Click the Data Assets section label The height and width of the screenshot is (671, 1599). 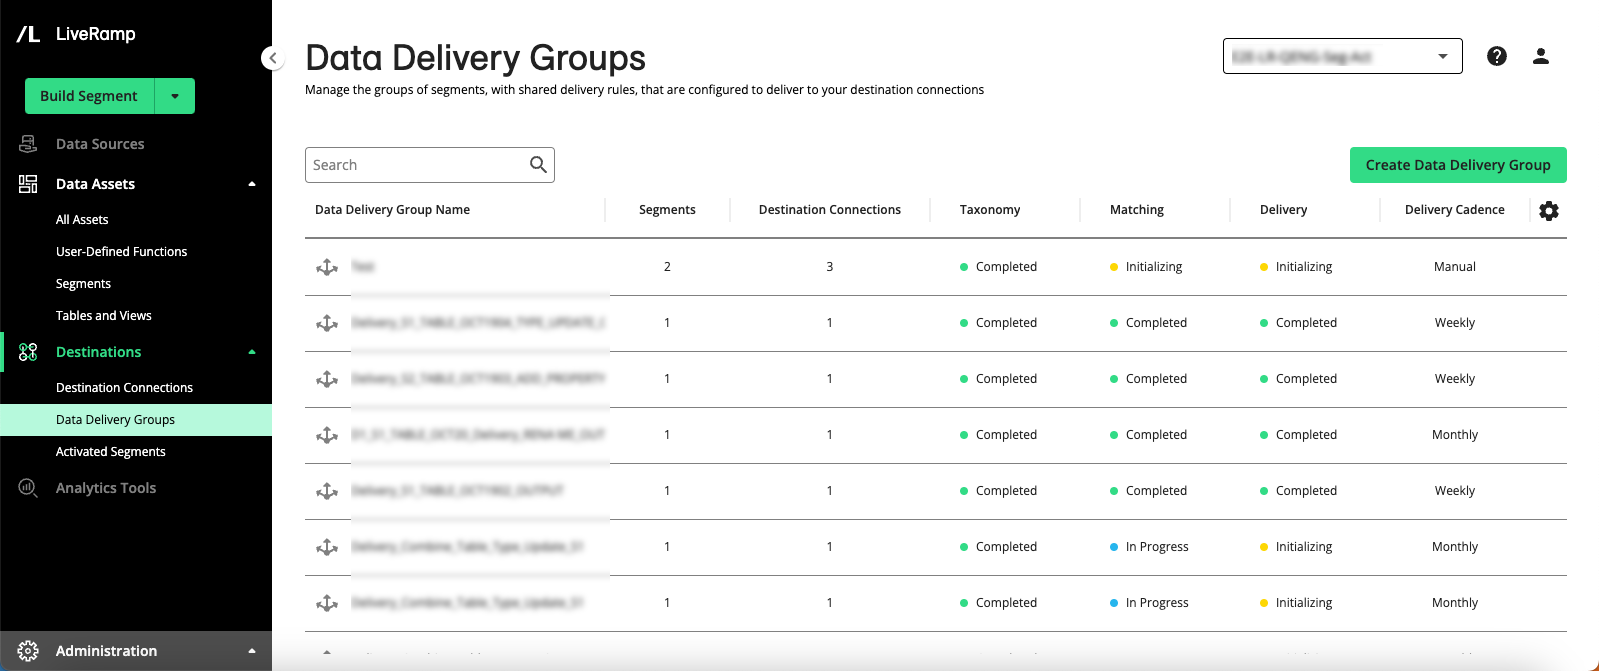(95, 184)
